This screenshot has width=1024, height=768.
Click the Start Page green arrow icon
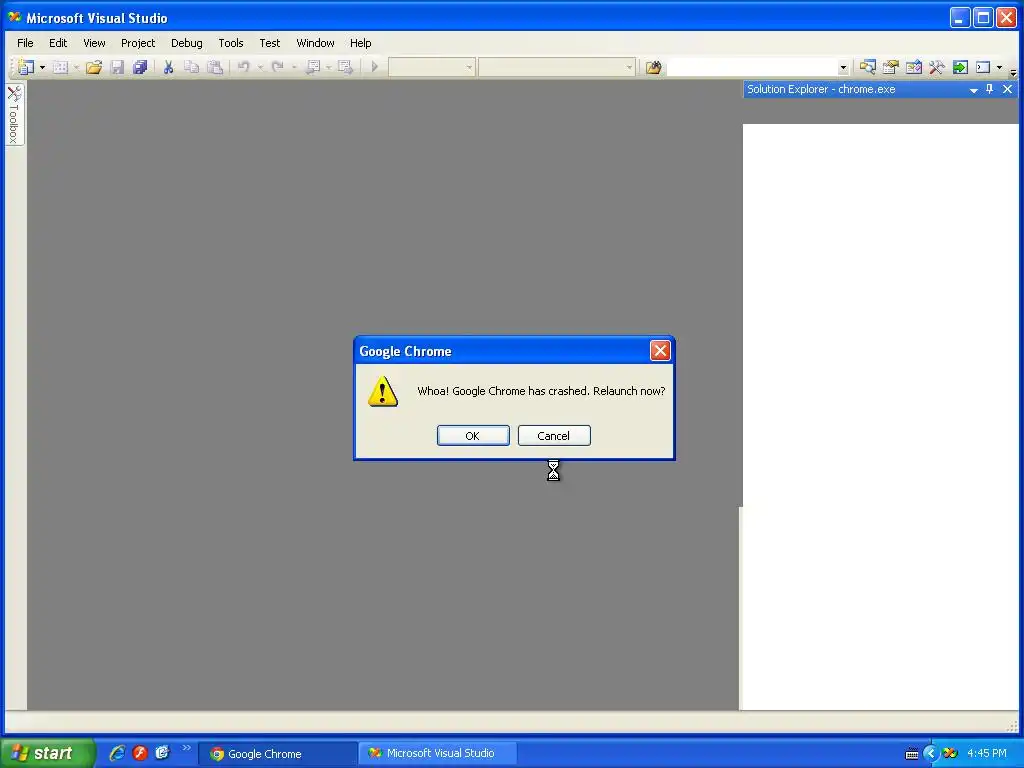(x=960, y=67)
